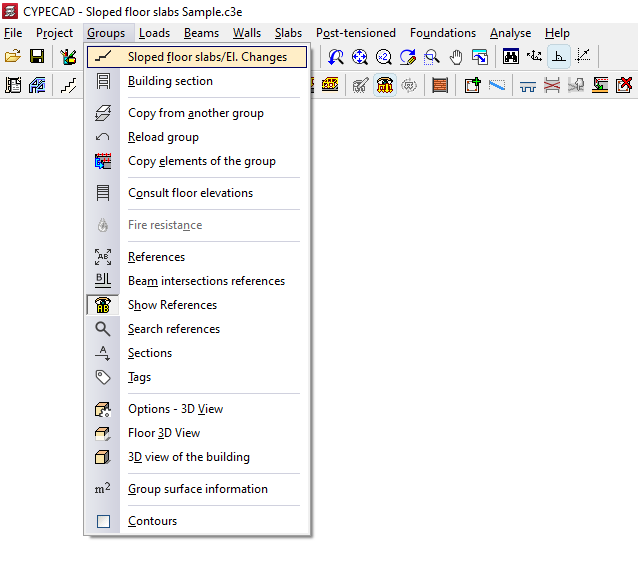Click the yellow floor plan toolbar icon

tap(330, 85)
